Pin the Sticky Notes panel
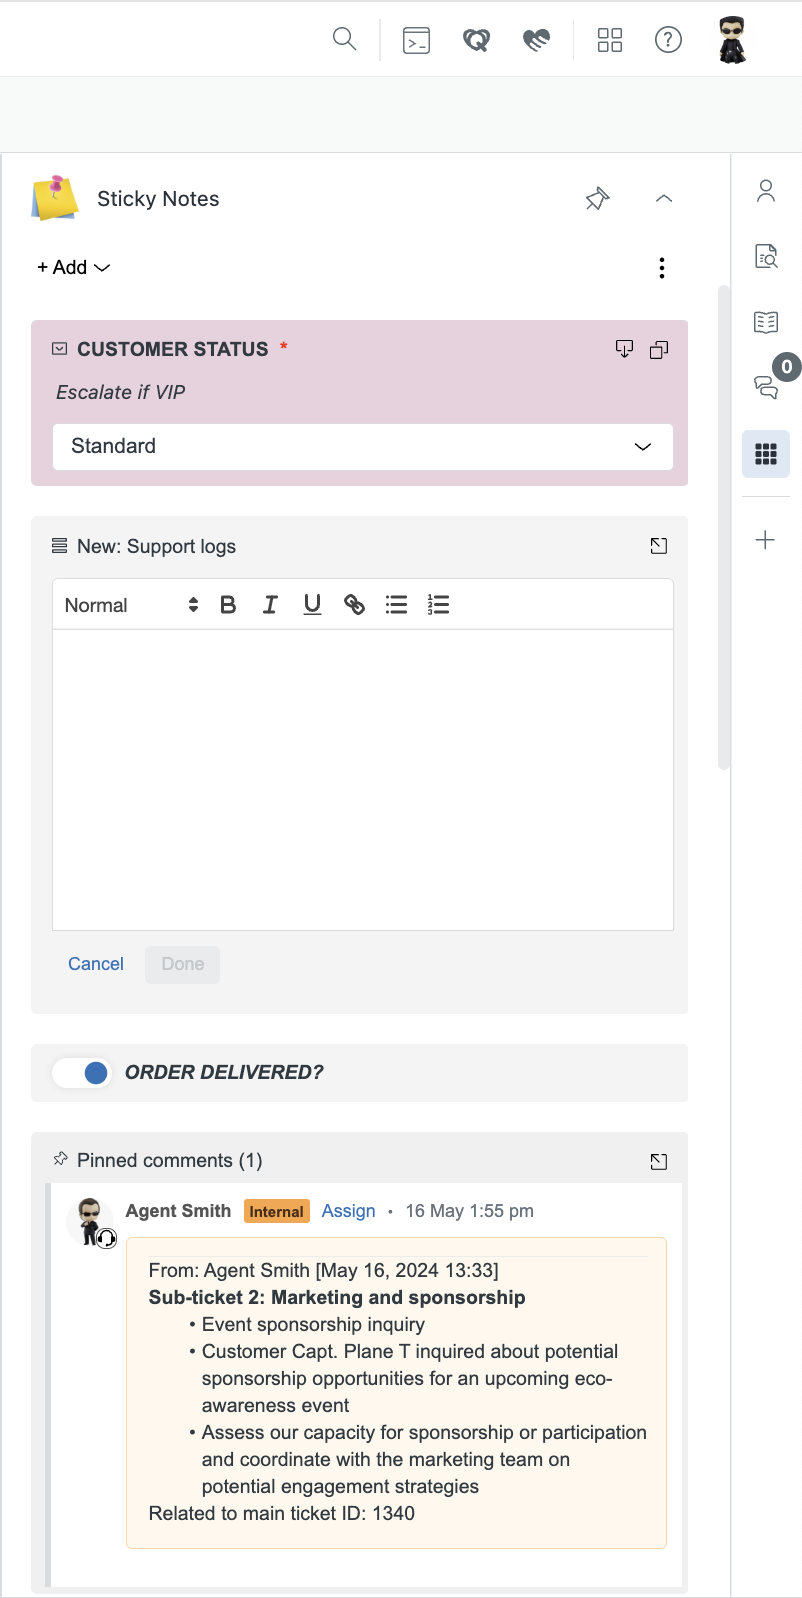The image size is (802, 1598). (597, 199)
